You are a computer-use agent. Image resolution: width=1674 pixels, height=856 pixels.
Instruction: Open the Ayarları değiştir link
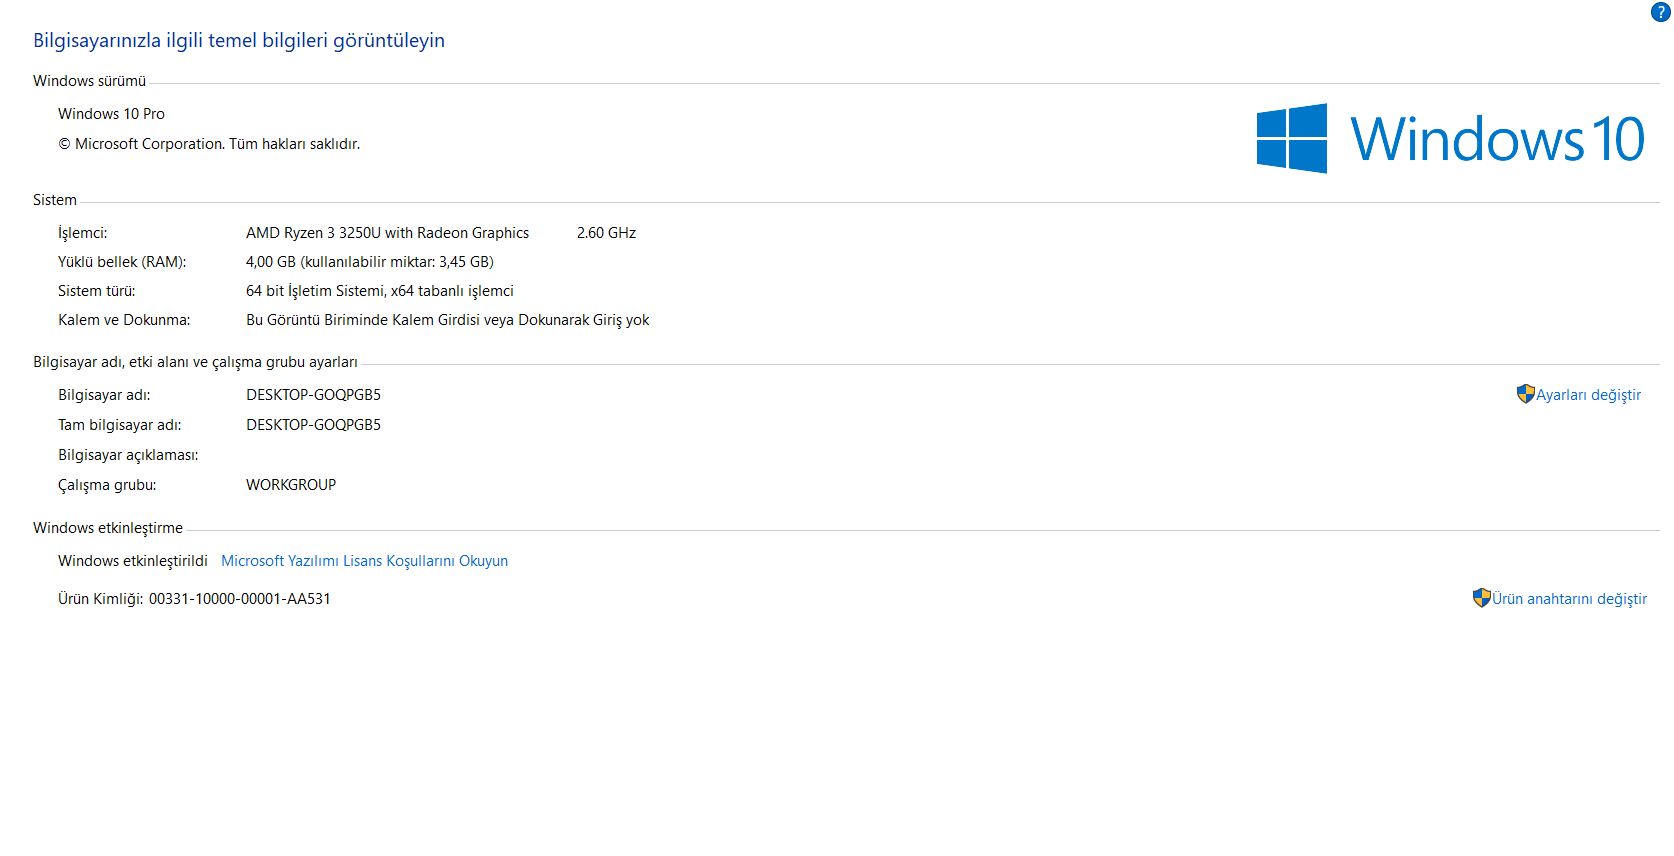click(1588, 395)
